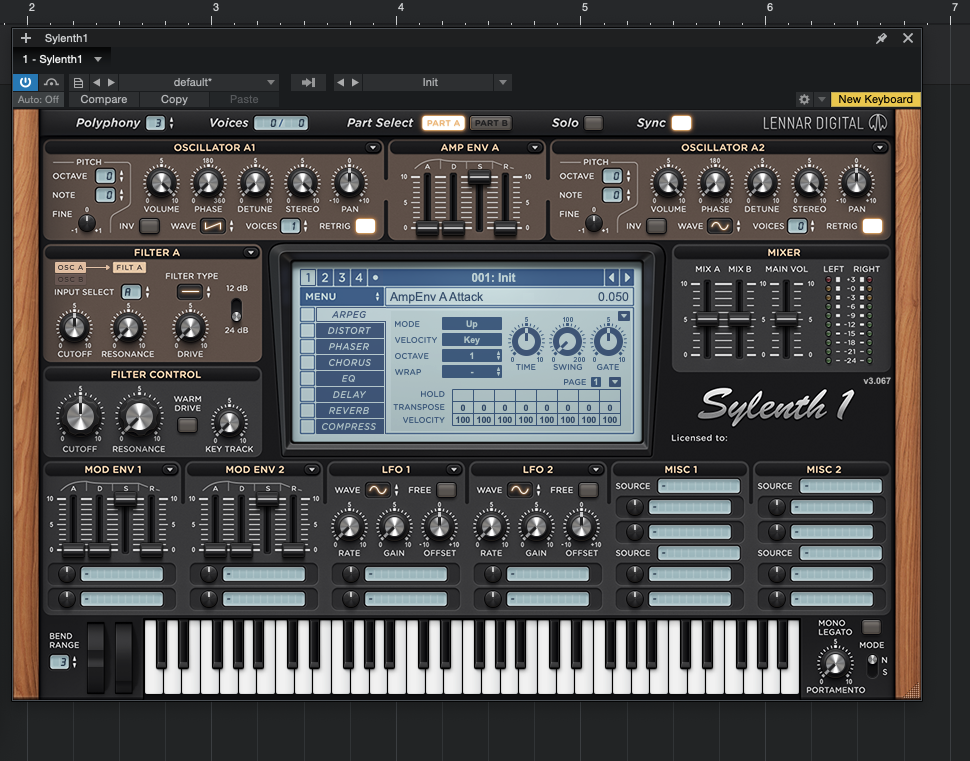
Task: Select the REVERB effect tab
Action: click(349, 411)
